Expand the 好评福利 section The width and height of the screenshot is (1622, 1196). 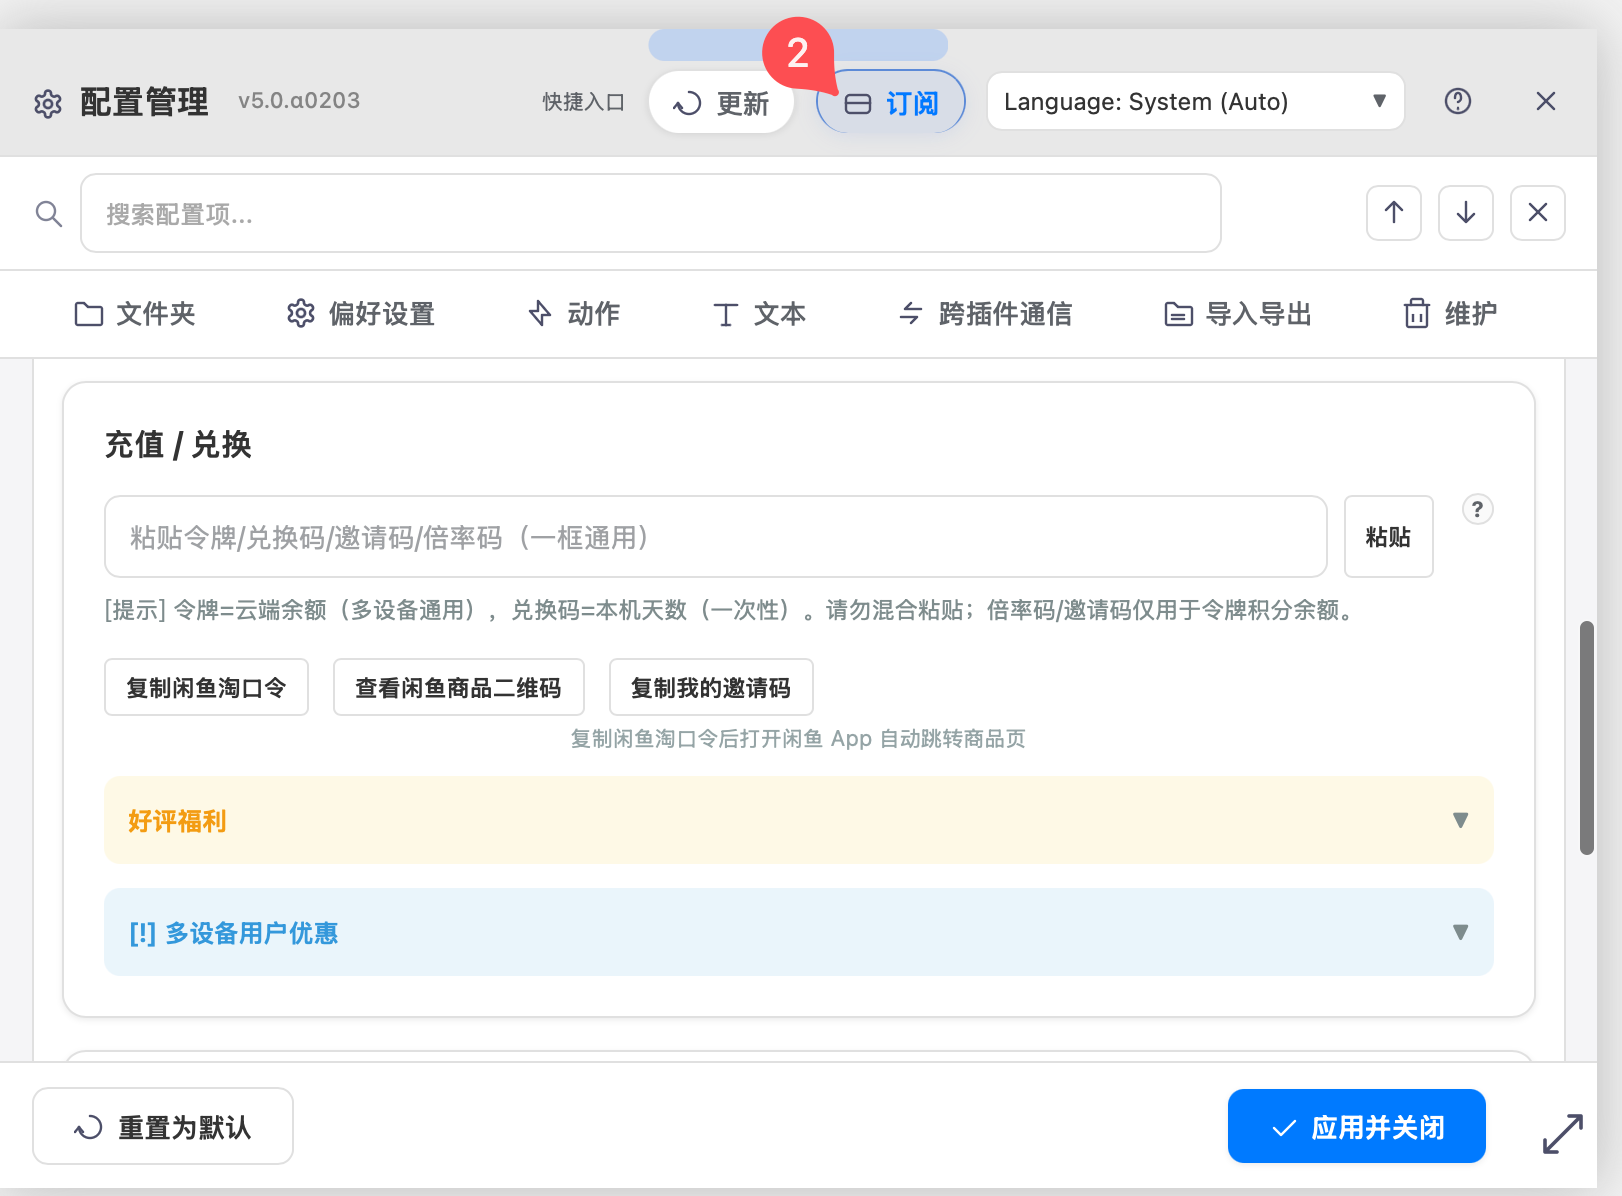[x=798, y=820]
